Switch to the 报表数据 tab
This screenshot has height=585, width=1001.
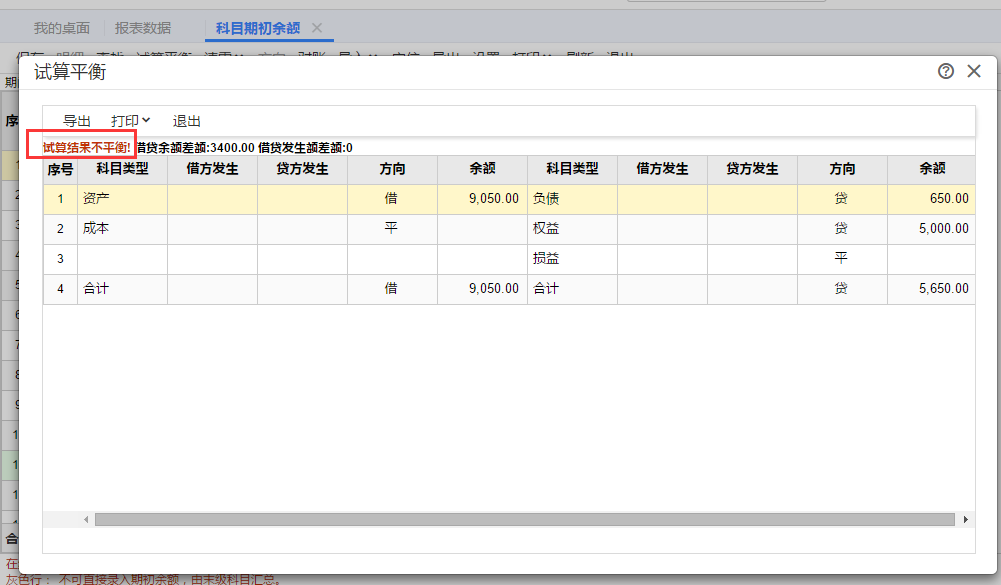[x=143, y=28]
